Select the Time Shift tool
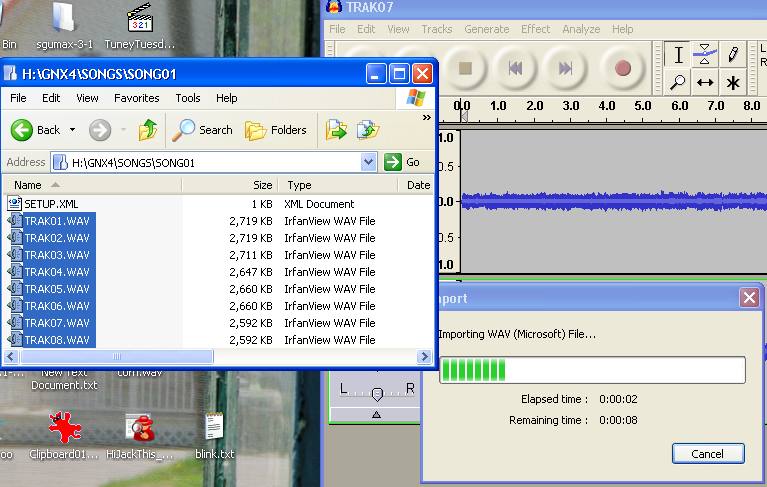Viewport: 767px width, 487px height. tap(706, 83)
